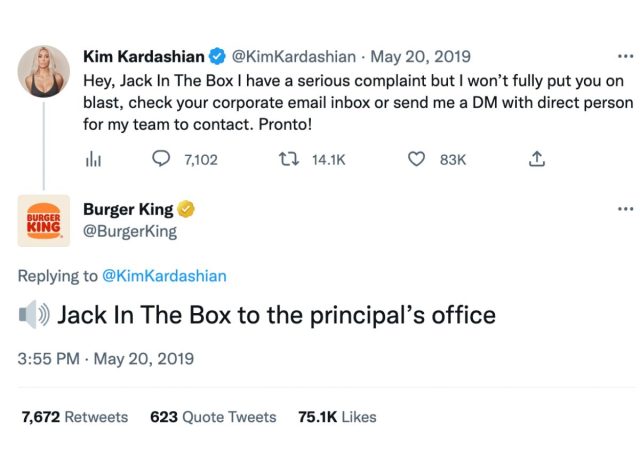Open the @BurgerKing handle link

pyautogui.click(x=130, y=231)
